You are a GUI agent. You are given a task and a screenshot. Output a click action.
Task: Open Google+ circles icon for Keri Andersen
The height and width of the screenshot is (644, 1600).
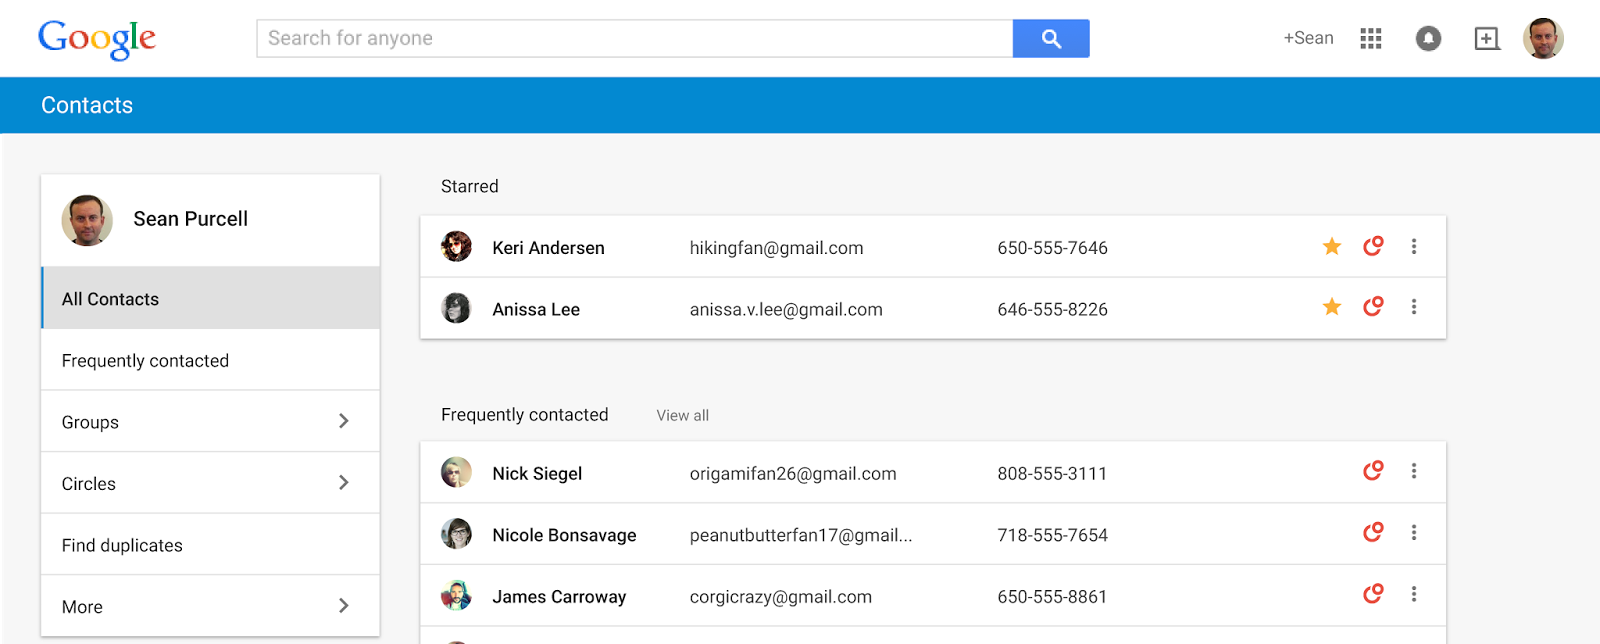1373,246
